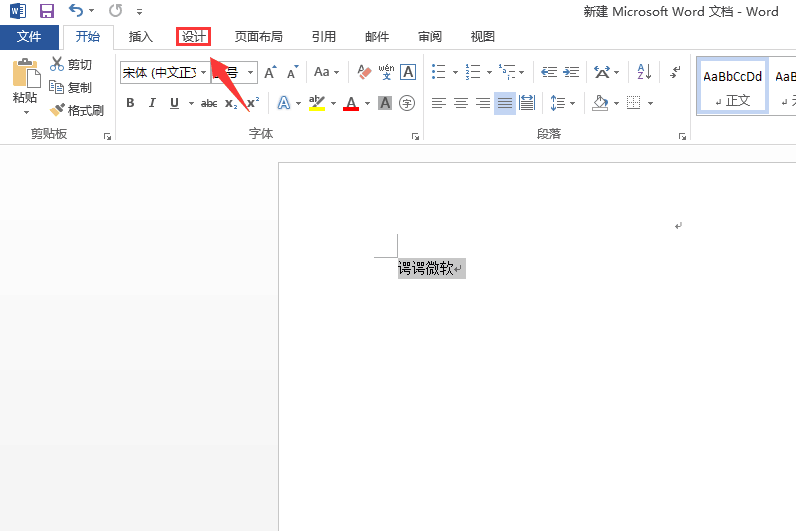Screen dimensions: 796x531
Task: Toggle Justify alignment
Action: click(x=505, y=103)
